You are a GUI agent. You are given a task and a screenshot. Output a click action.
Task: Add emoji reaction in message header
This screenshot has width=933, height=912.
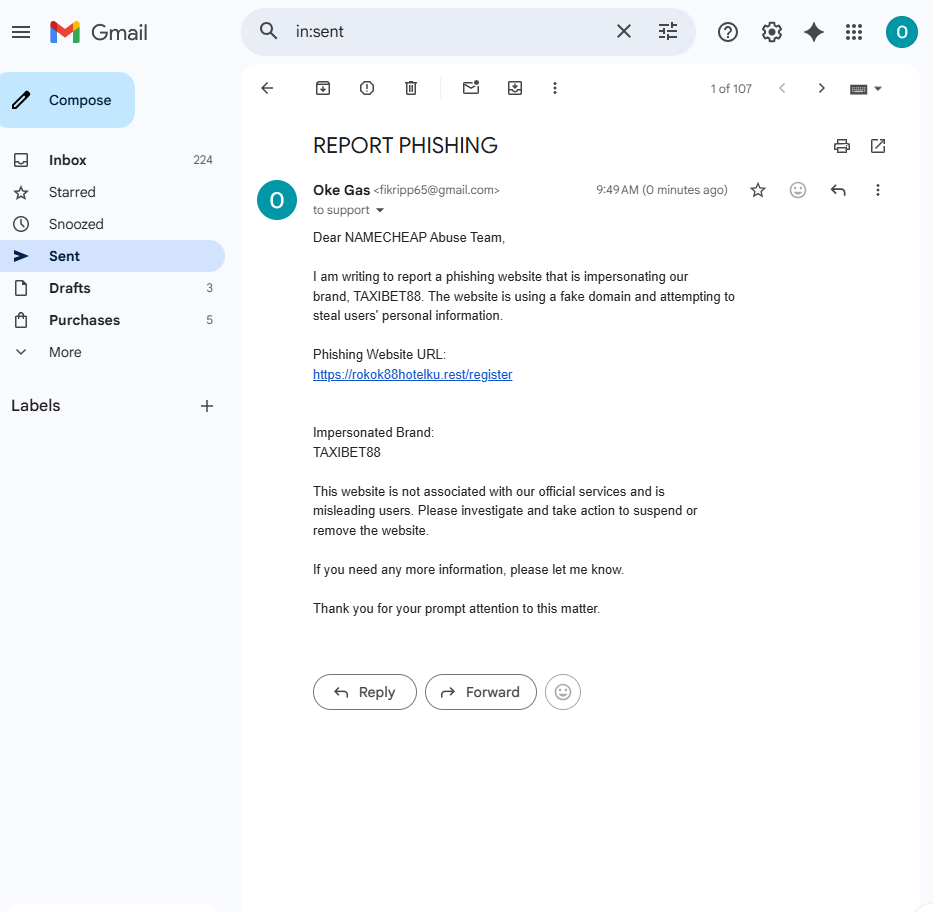pyautogui.click(x=797, y=190)
